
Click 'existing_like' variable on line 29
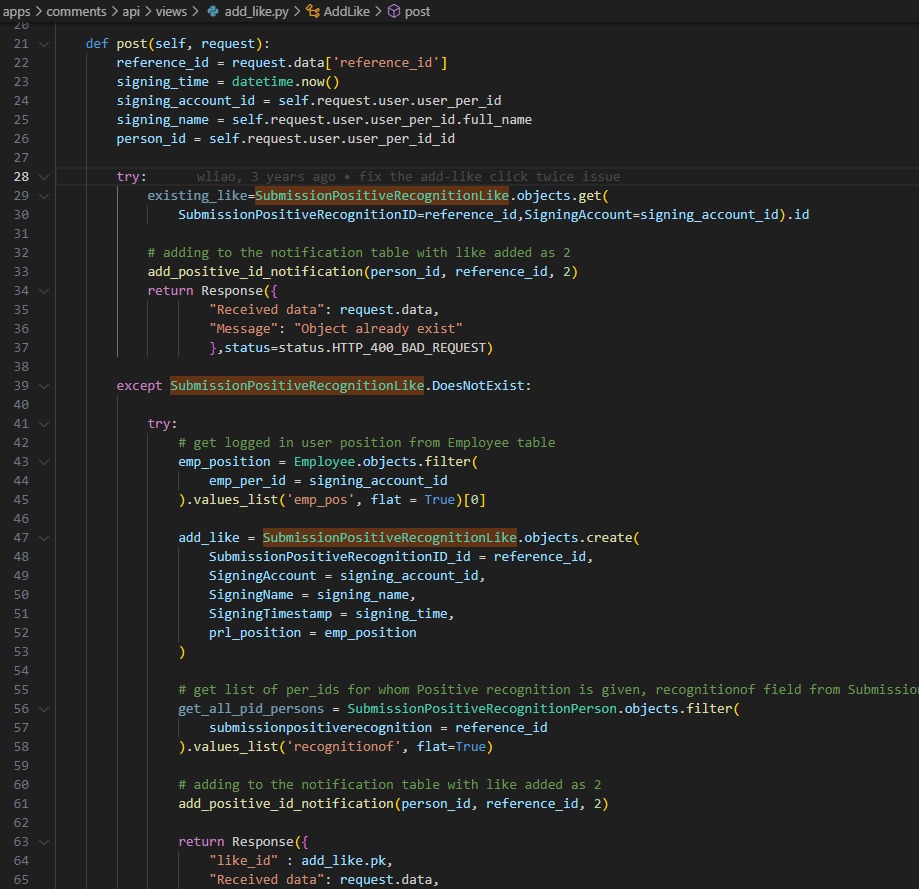[x=198, y=196]
